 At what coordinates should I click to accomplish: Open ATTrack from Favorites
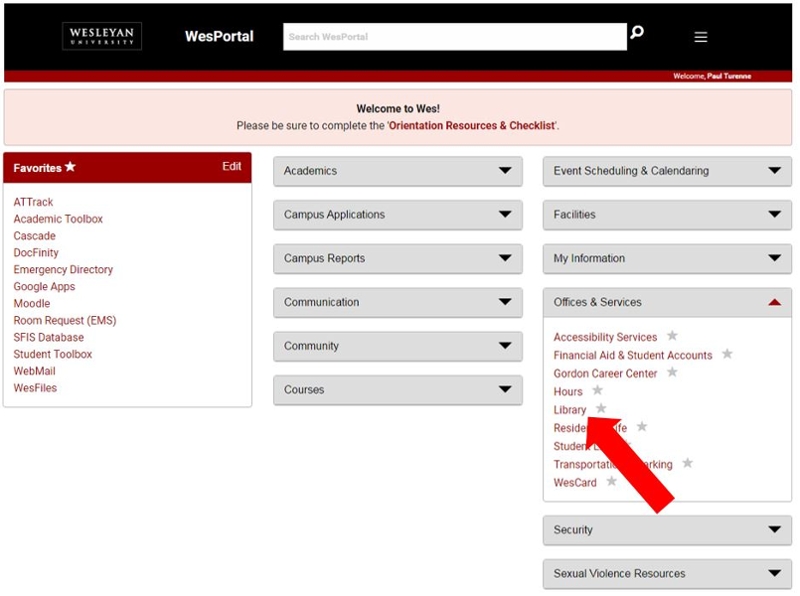pyautogui.click(x=33, y=202)
